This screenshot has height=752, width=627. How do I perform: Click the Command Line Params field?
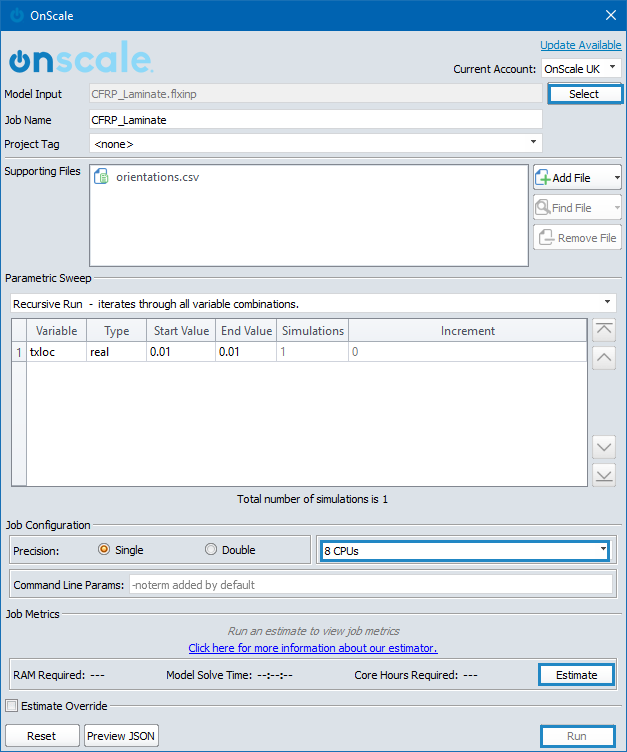point(371,585)
